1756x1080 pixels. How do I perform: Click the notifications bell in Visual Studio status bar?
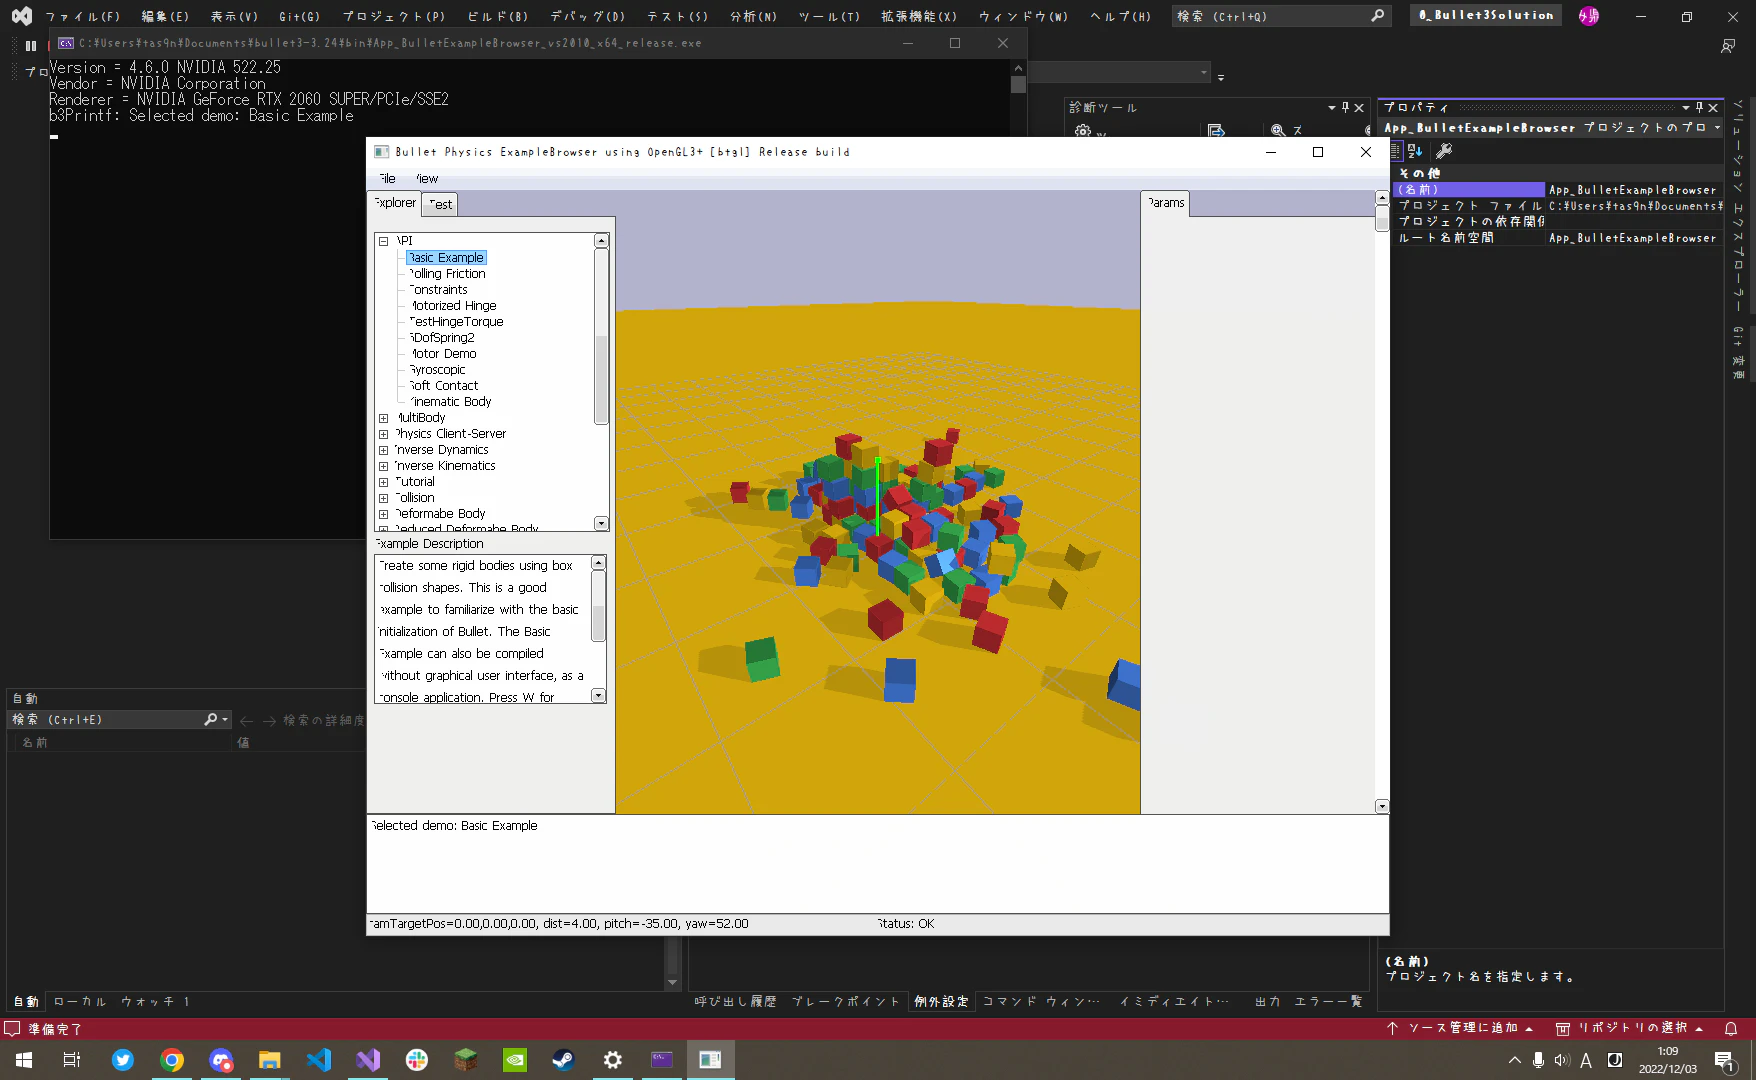pos(1731,1028)
